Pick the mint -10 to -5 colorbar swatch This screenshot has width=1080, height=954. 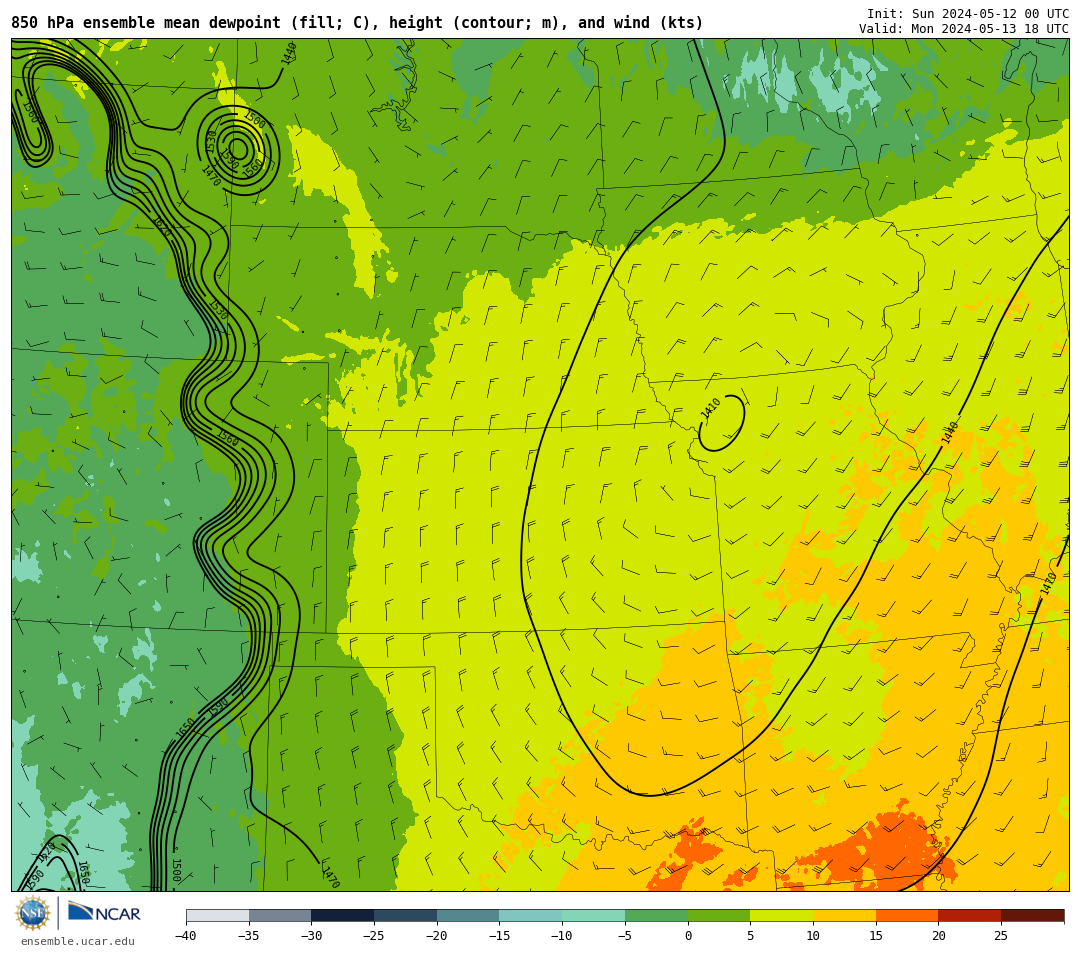[x=593, y=915]
